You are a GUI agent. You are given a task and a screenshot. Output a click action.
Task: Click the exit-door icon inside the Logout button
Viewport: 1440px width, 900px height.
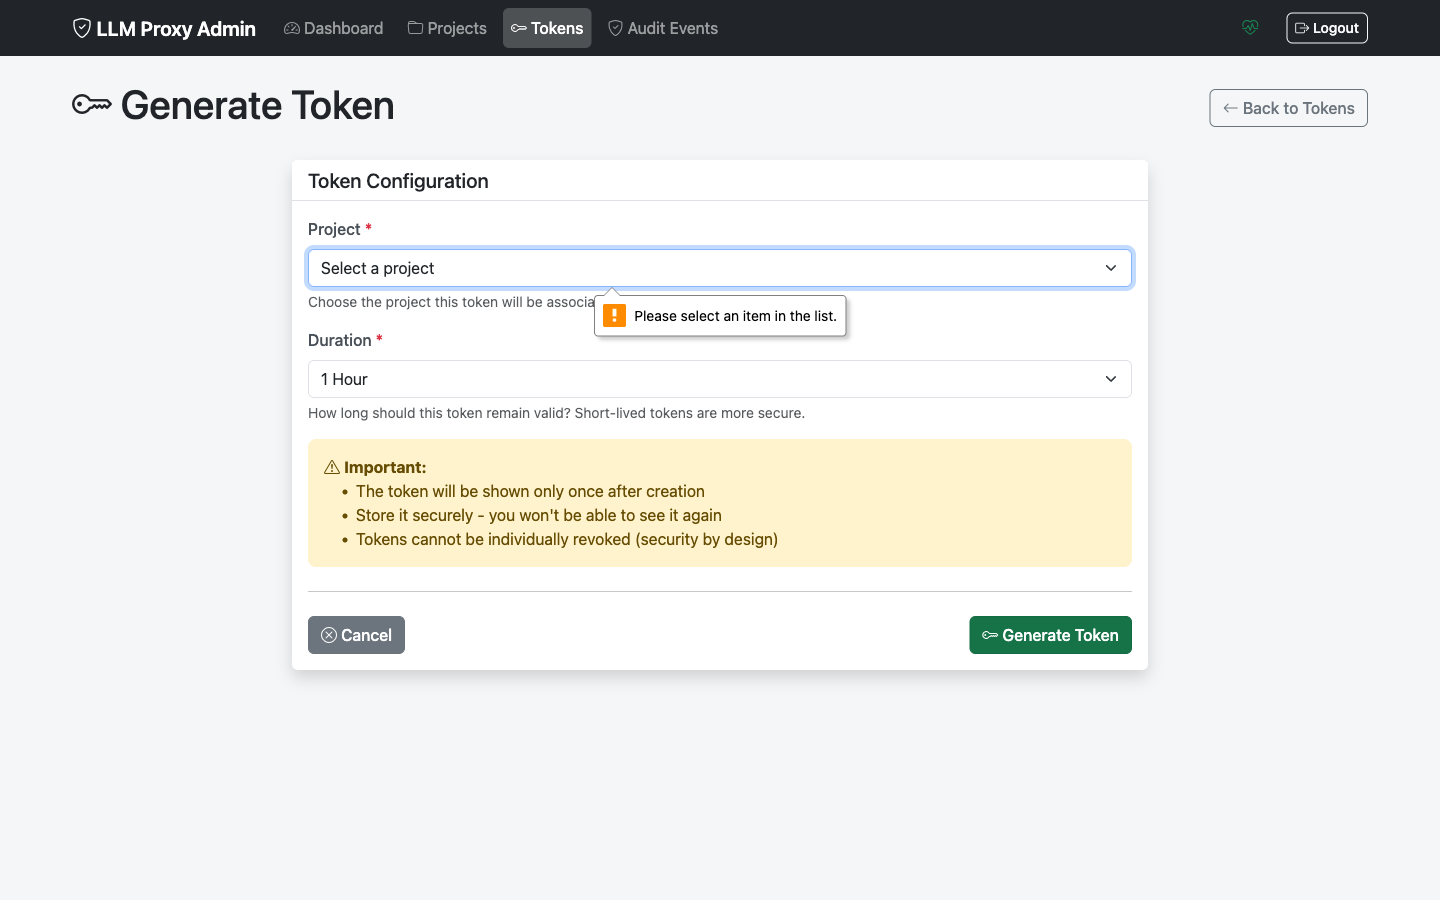(x=1300, y=27)
